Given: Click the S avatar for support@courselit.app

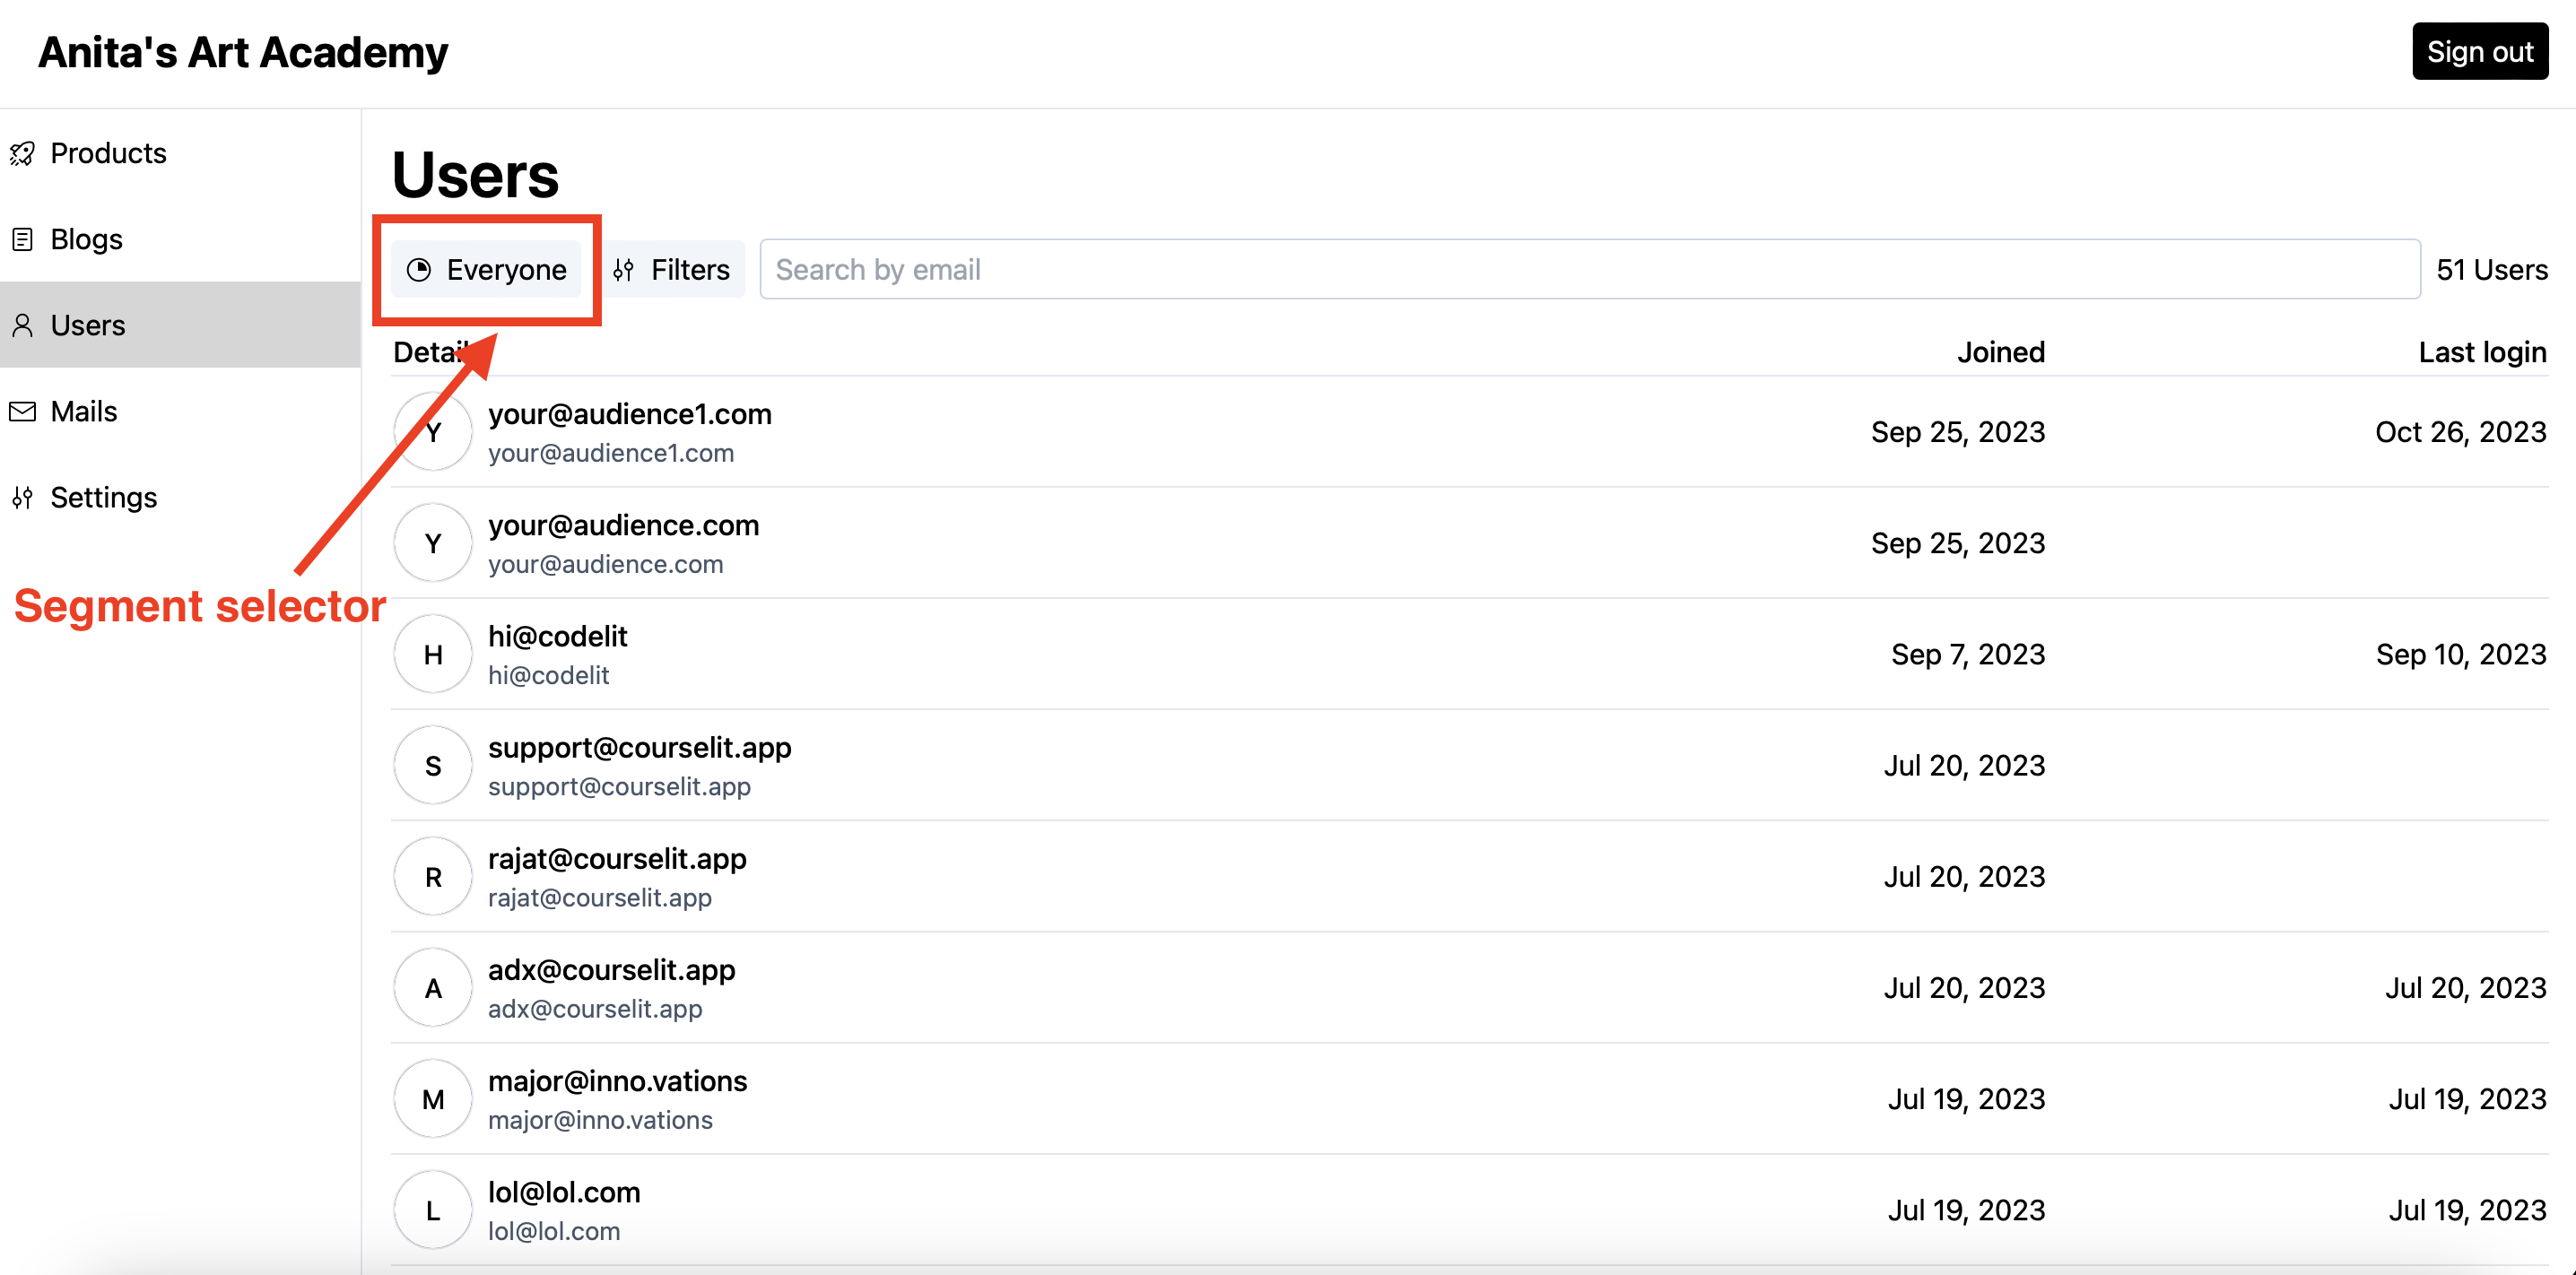Looking at the screenshot, I should click(432, 765).
